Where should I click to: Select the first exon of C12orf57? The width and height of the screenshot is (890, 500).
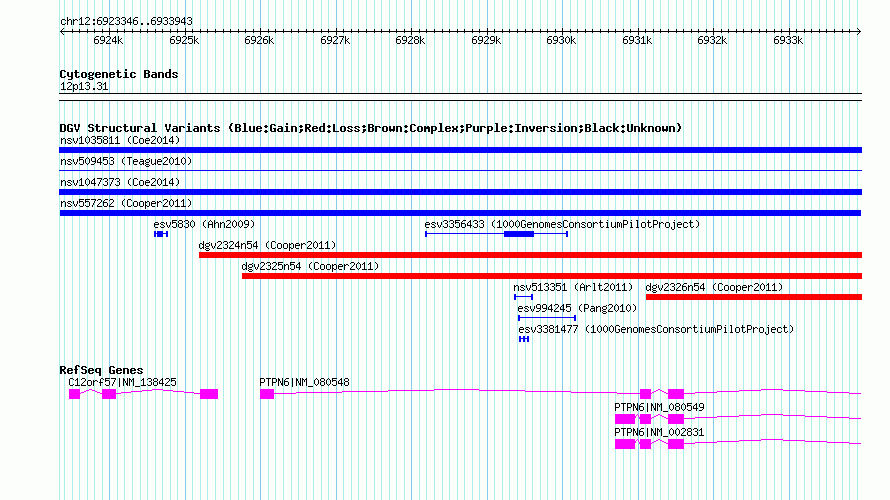pos(74,394)
